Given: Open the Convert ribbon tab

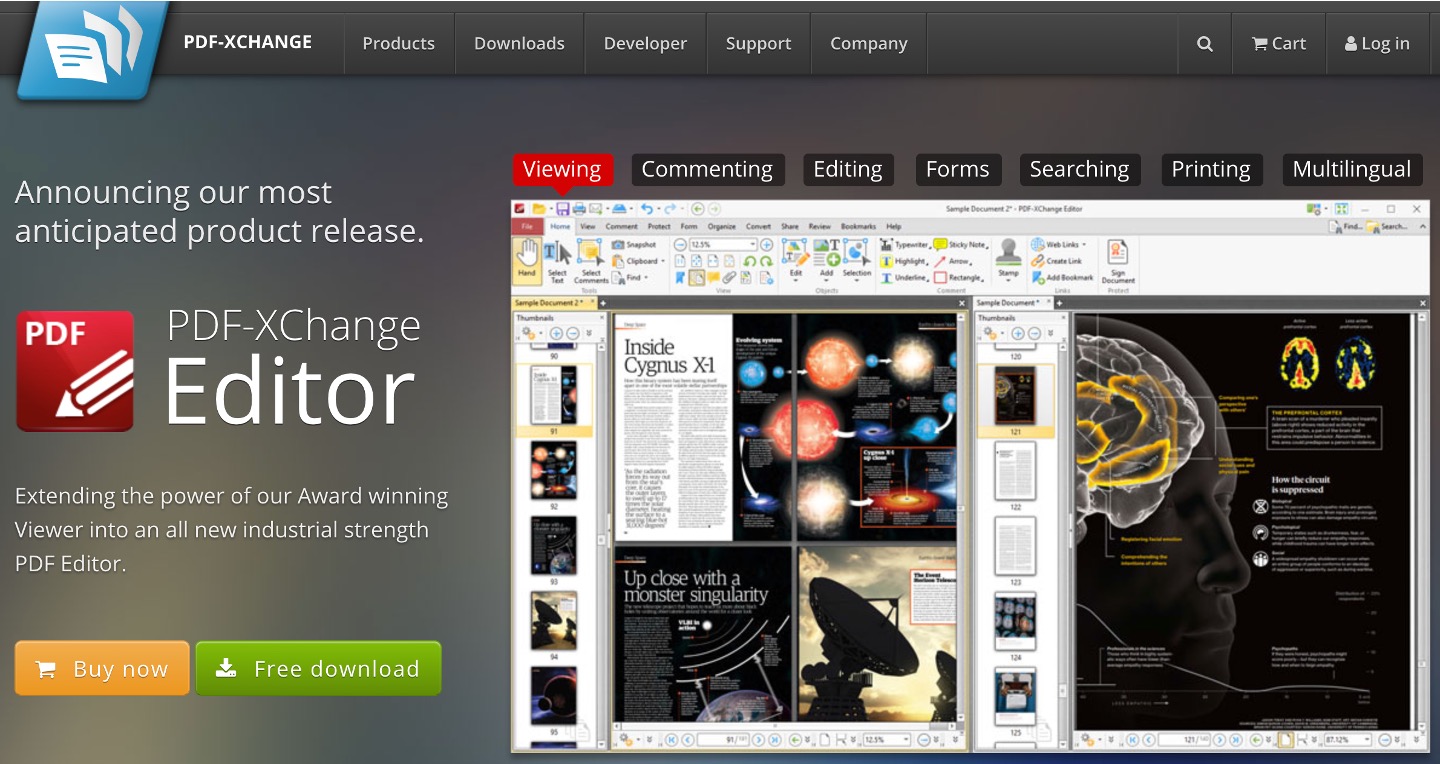Looking at the screenshot, I should click(758, 227).
